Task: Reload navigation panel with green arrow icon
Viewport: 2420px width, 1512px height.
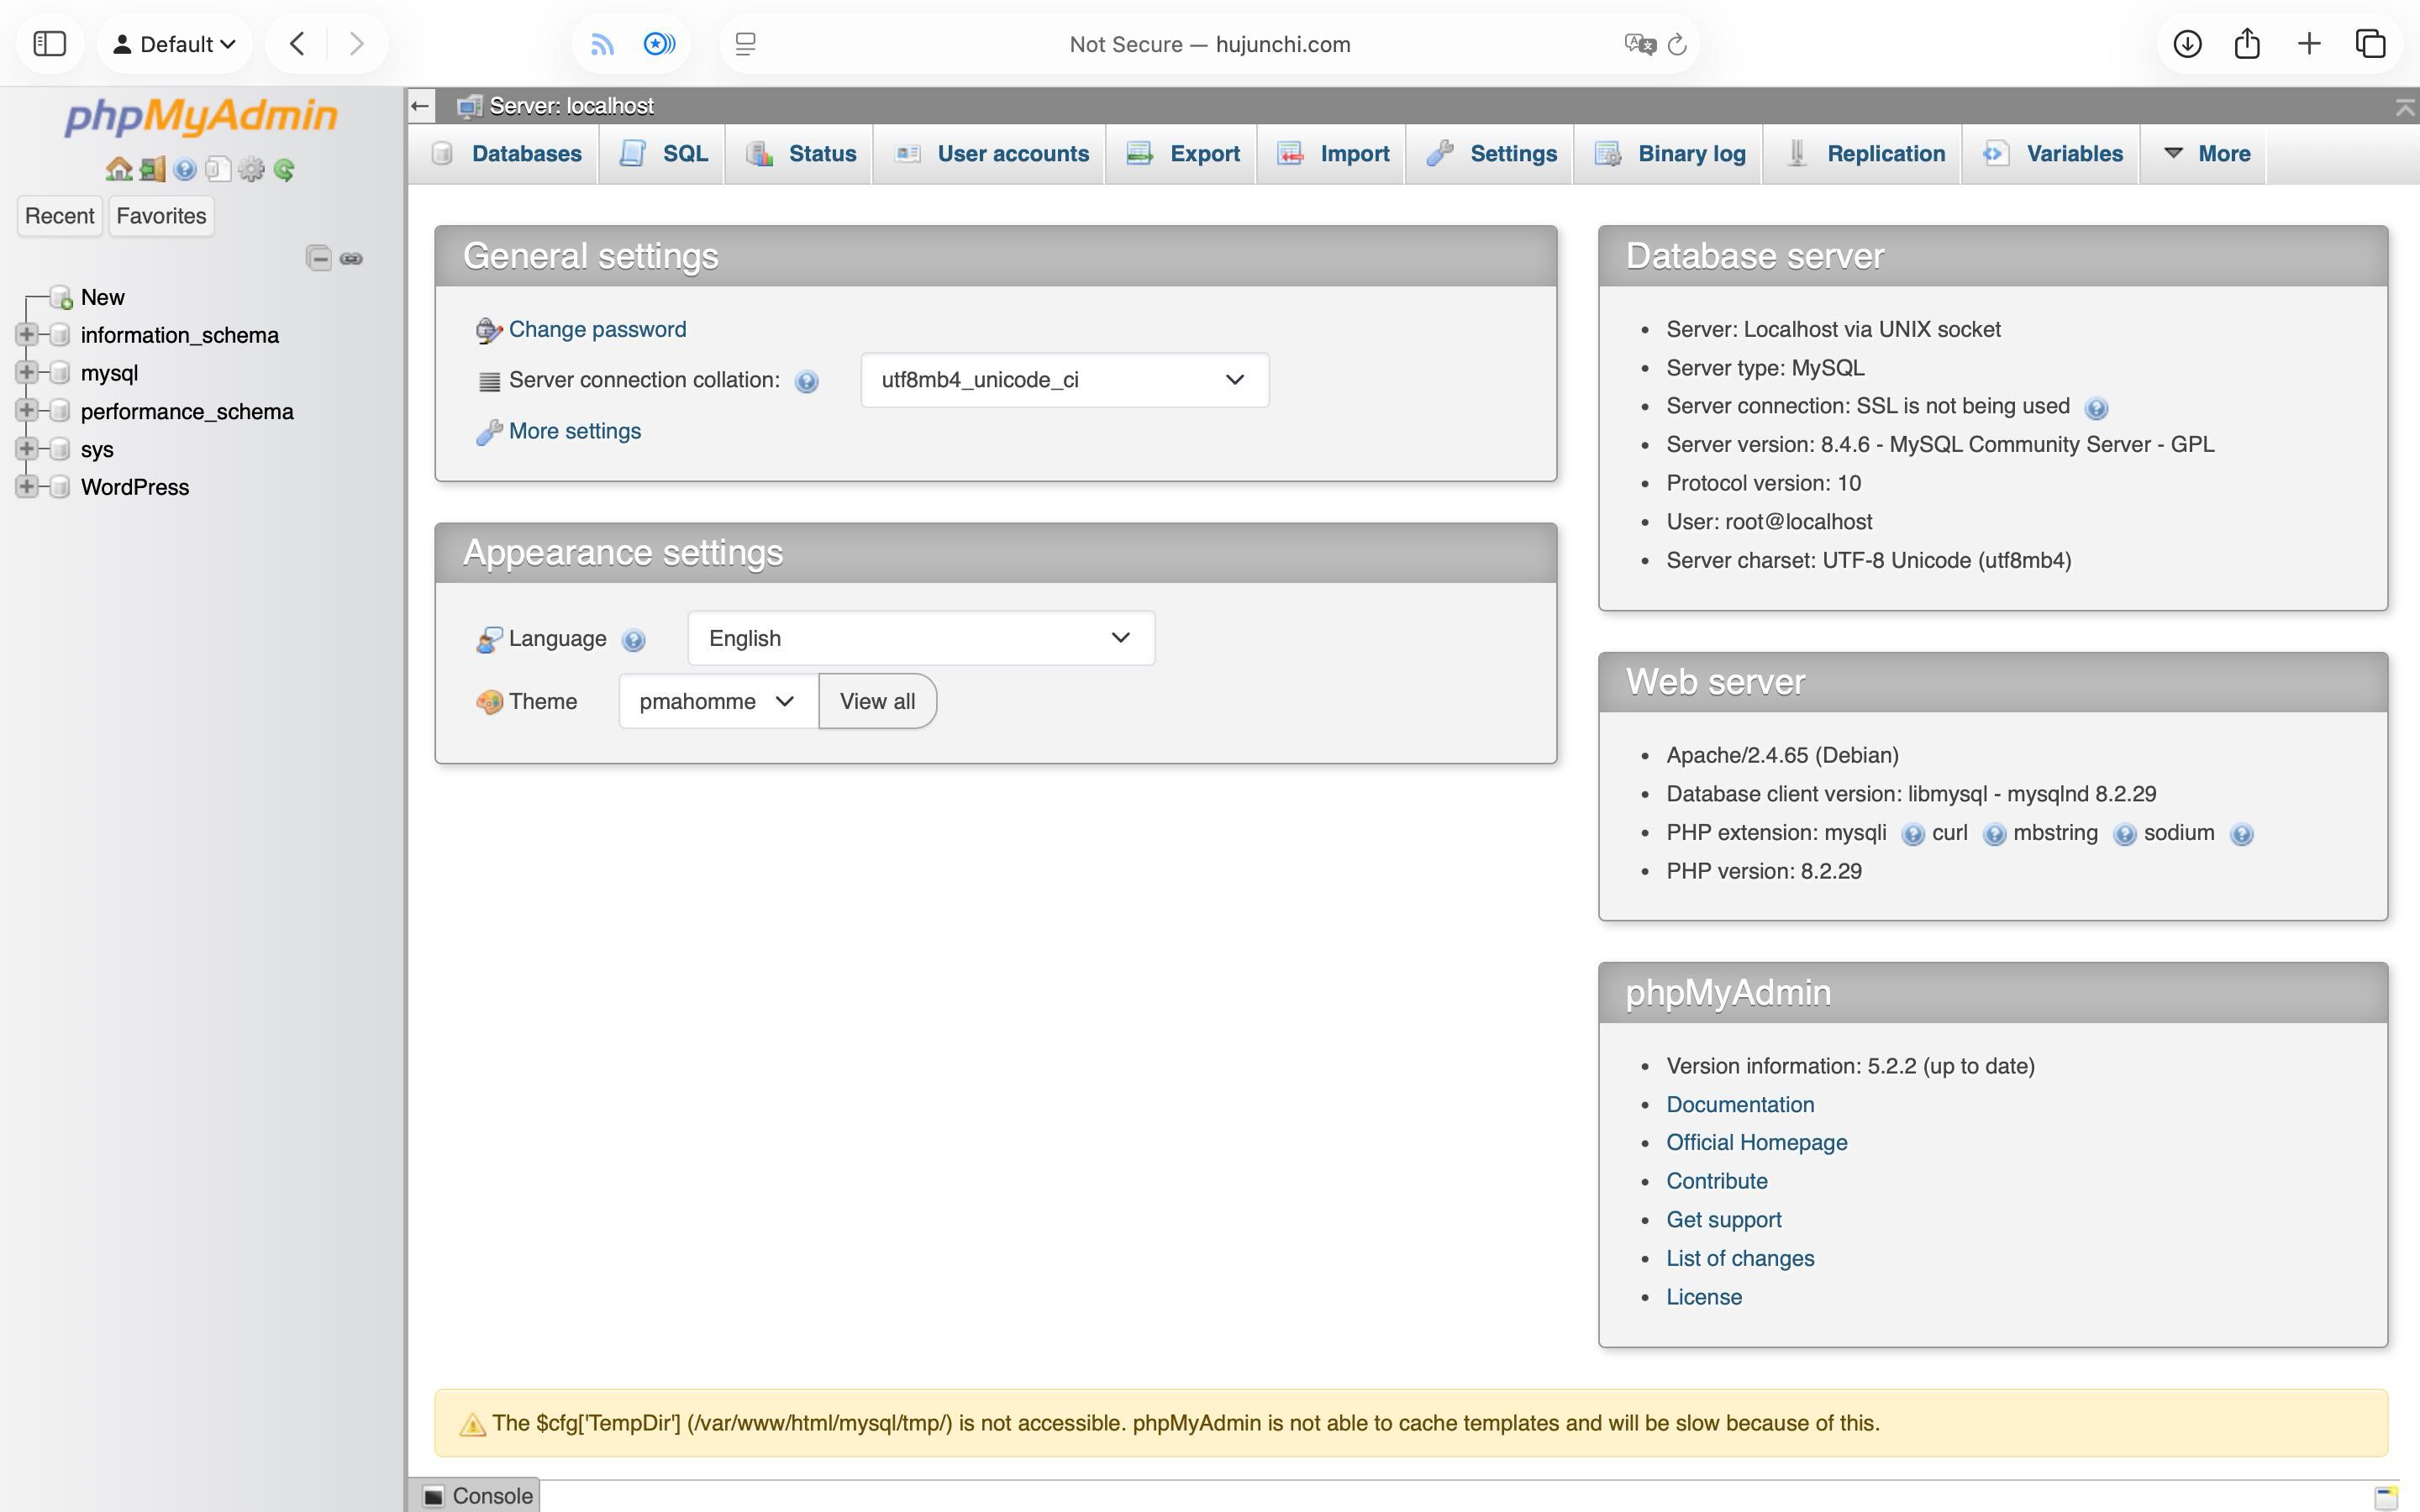Action: pyautogui.click(x=284, y=169)
